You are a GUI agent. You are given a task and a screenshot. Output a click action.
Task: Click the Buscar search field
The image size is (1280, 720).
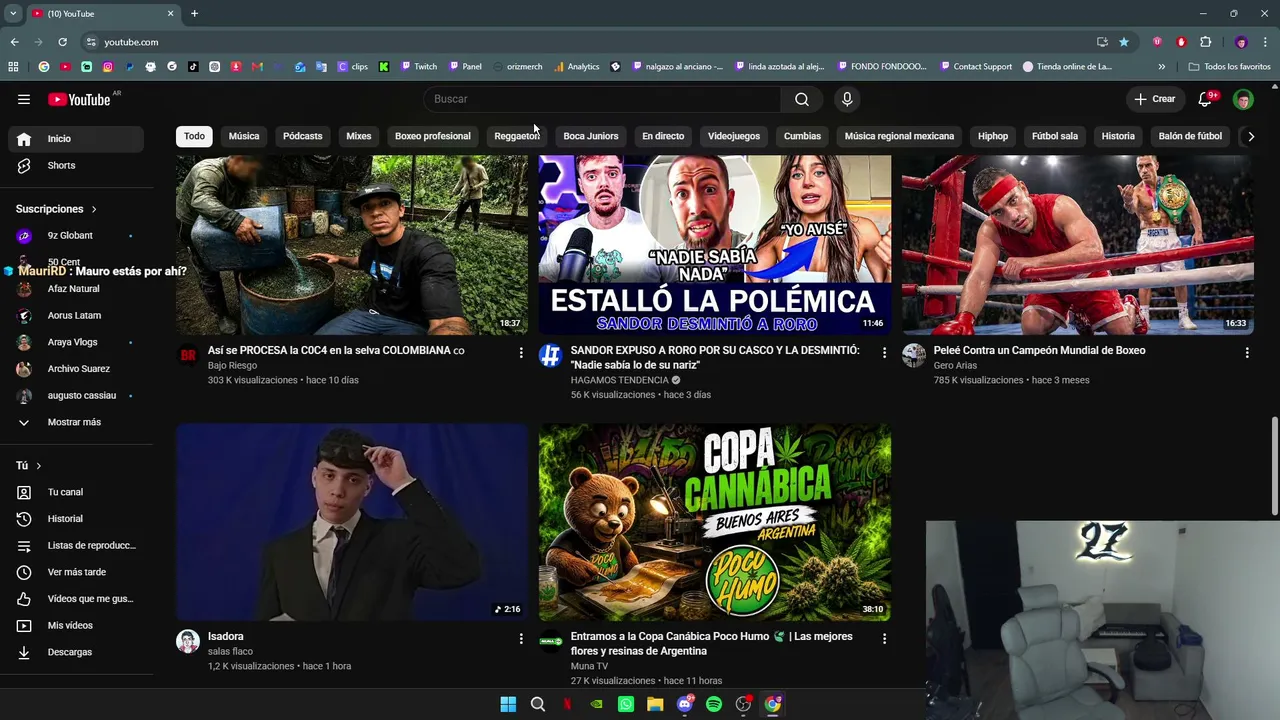click(x=603, y=99)
